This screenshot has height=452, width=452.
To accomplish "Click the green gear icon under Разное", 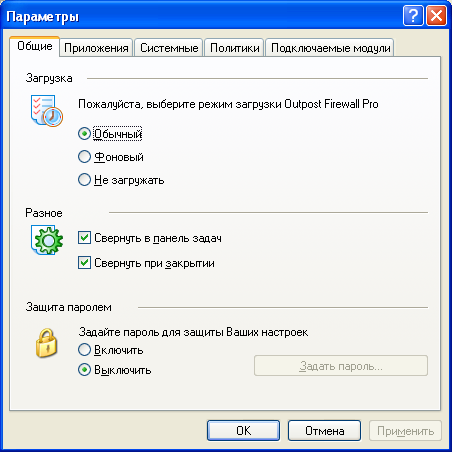I will [47, 240].
